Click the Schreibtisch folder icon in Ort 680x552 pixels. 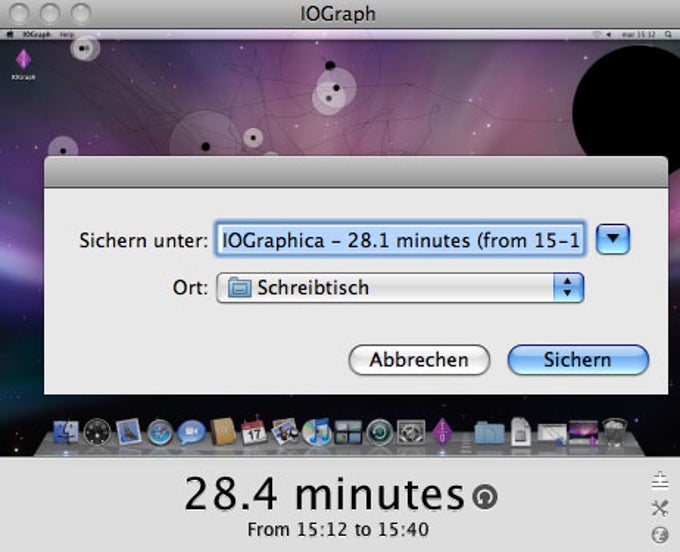240,287
